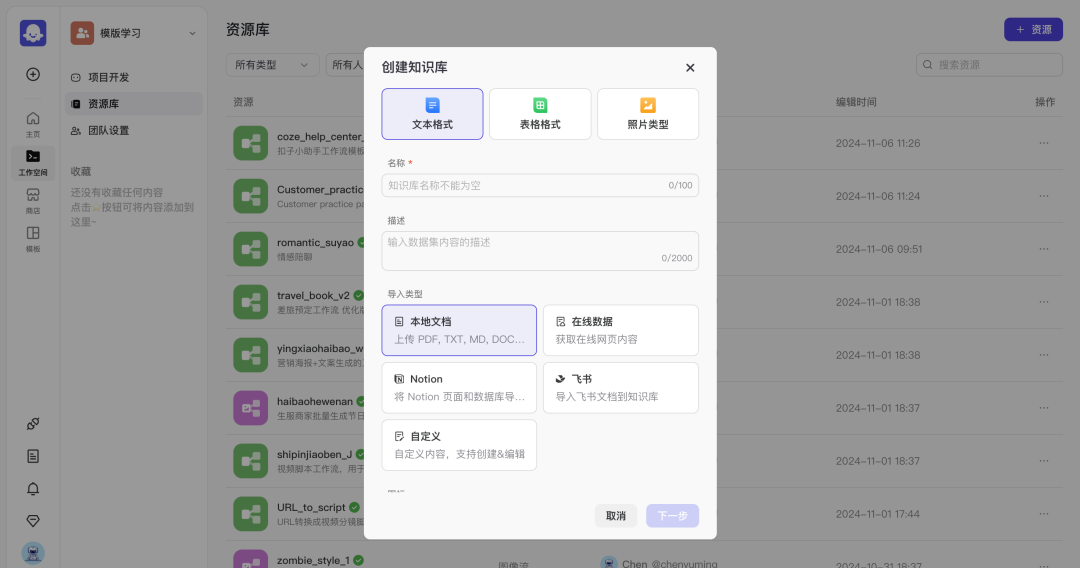Click the purple icon for haibaohewenan row
1080x568 pixels.
click(x=251, y=408)
